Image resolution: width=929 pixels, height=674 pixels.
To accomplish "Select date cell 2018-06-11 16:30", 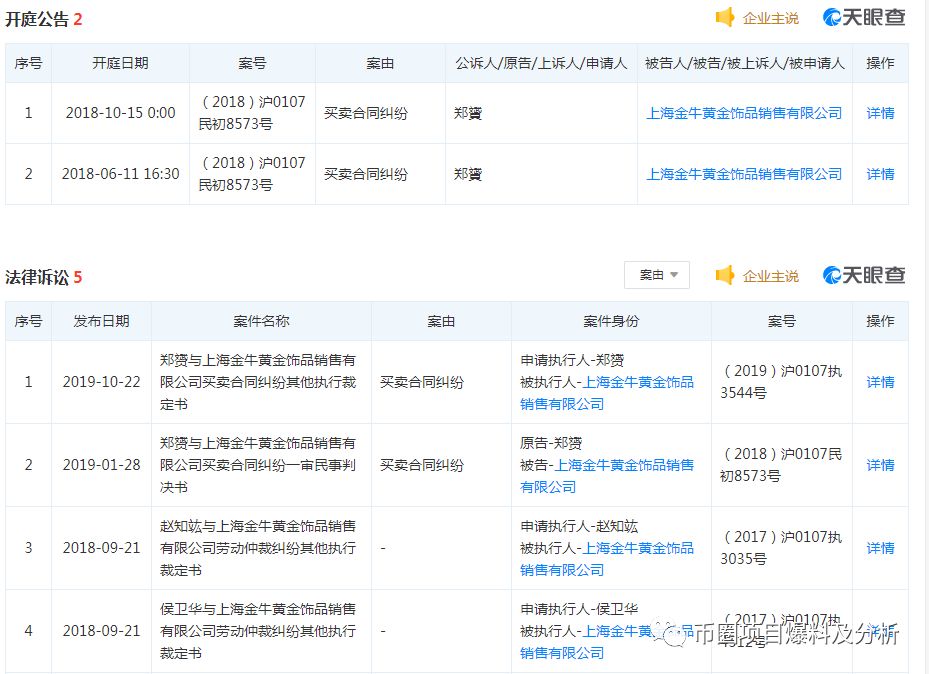I will coord(120,174).
